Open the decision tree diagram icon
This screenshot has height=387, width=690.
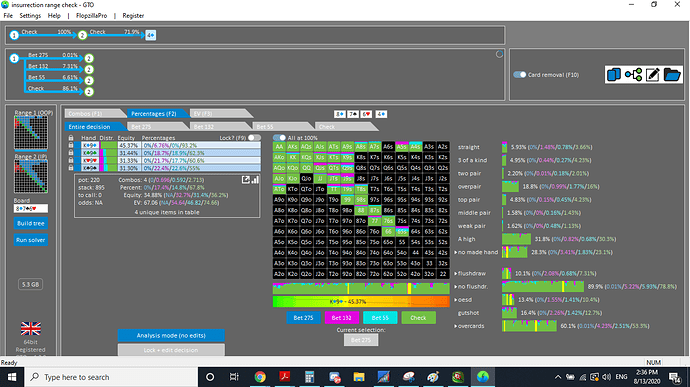(633, 75)
